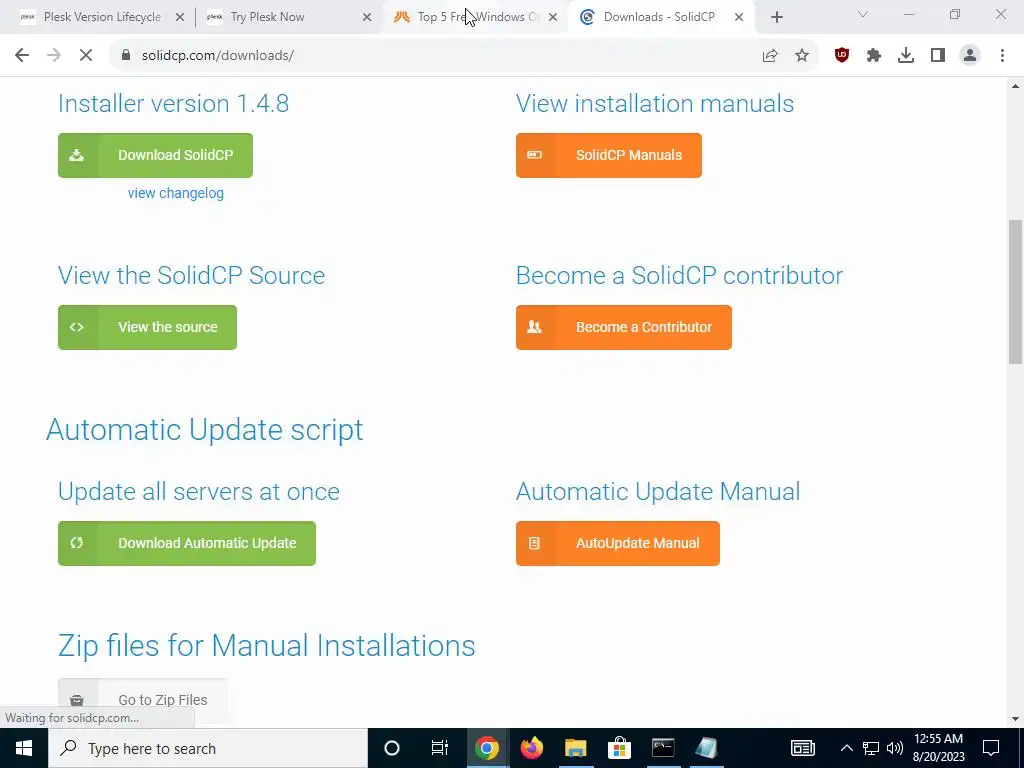Close the Top 5 Free Windows tab
This screenshot has width=1024, height=768.
(553, 18)
